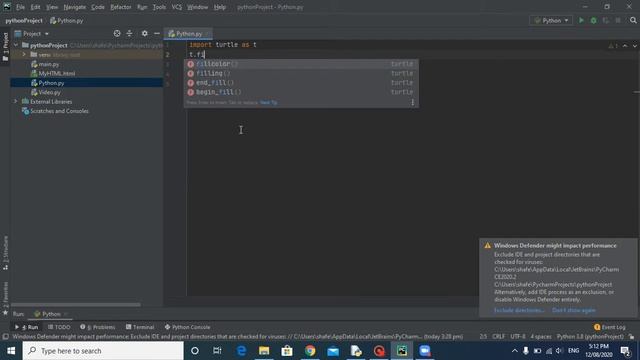Viewport: 640px width, 360px height.
Task: Click 4 spaces indent setting
Action: coord(541,336)
